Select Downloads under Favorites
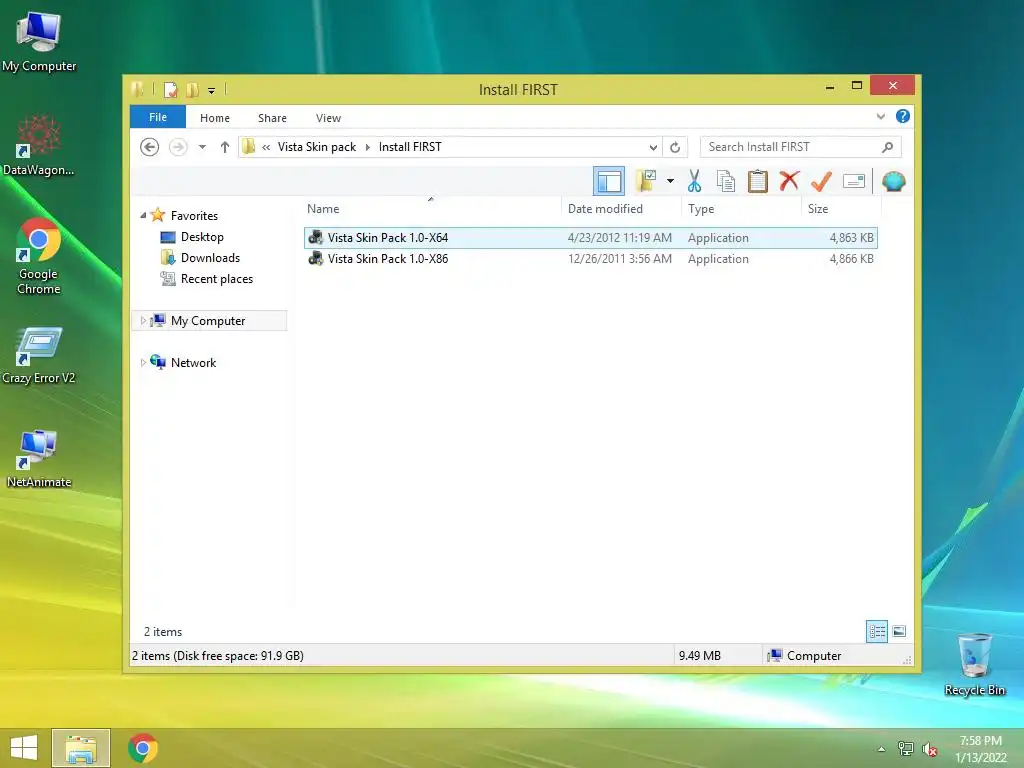Image resolution: width=1024 pixels, height=768 pixels. point(210,257)
